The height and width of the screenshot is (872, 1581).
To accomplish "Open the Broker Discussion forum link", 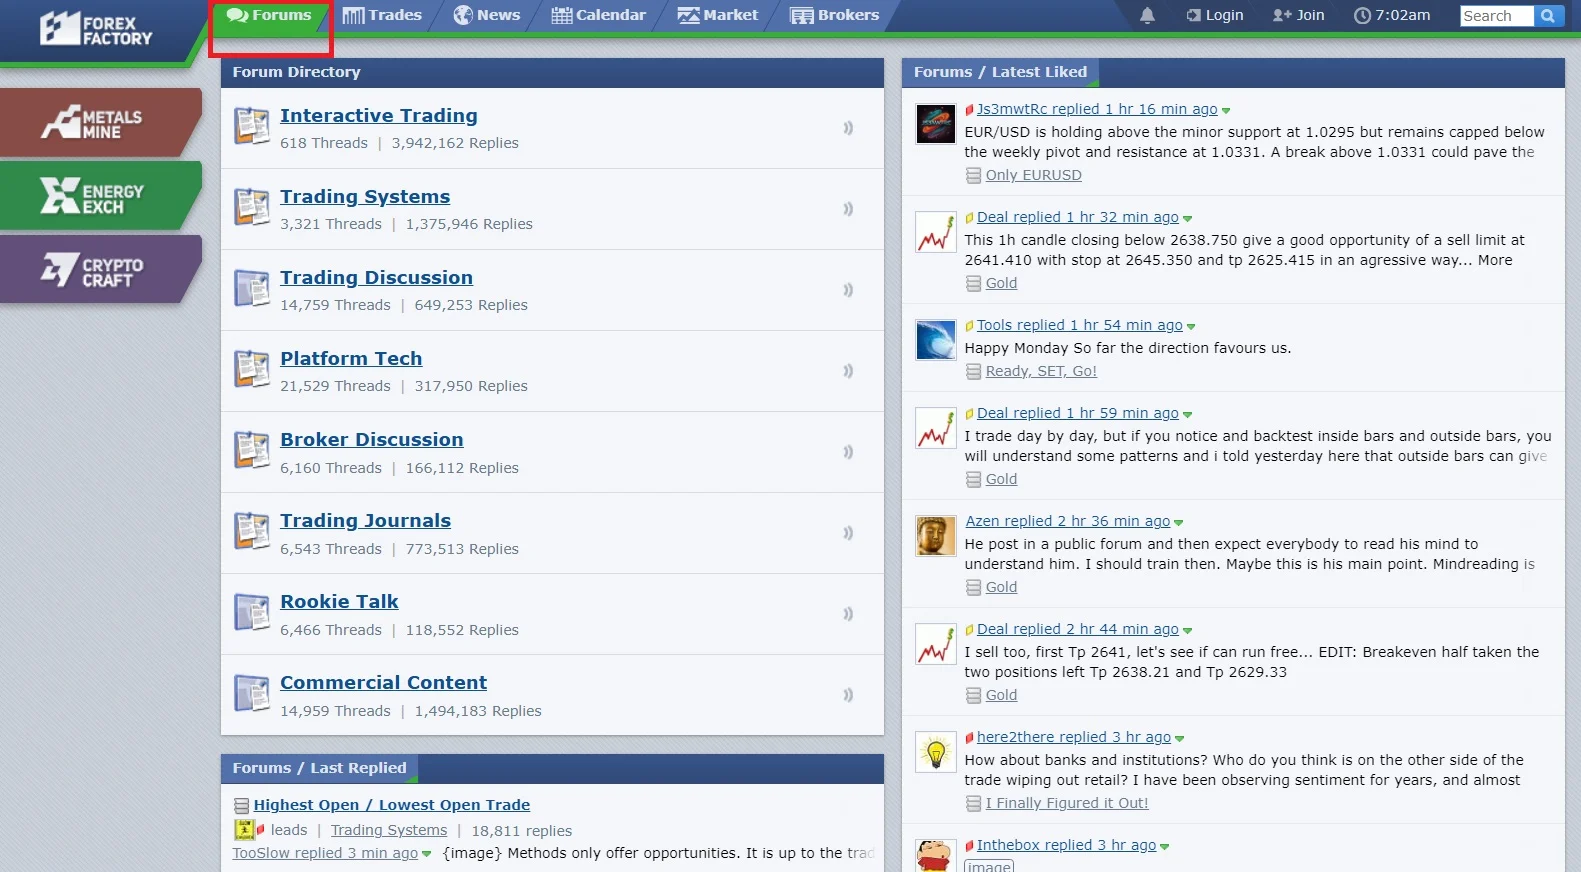I will click(372, 440).
